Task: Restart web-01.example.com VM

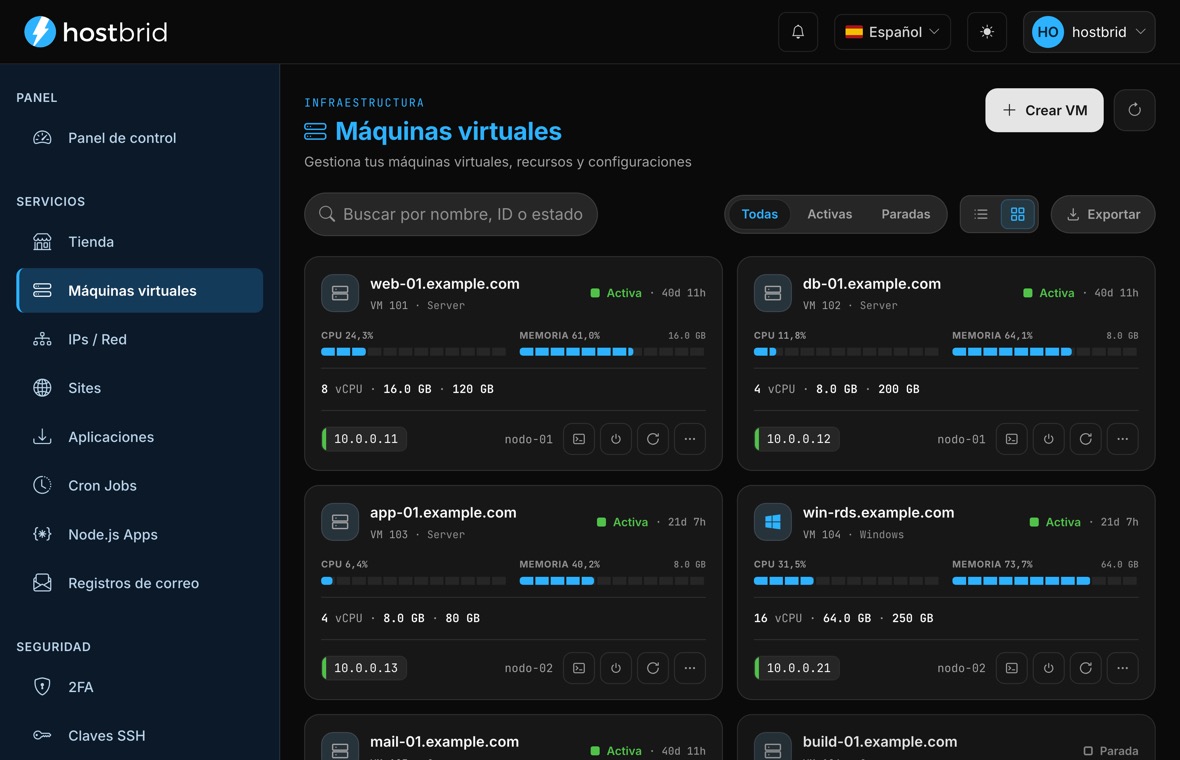Action: point(652,439)
